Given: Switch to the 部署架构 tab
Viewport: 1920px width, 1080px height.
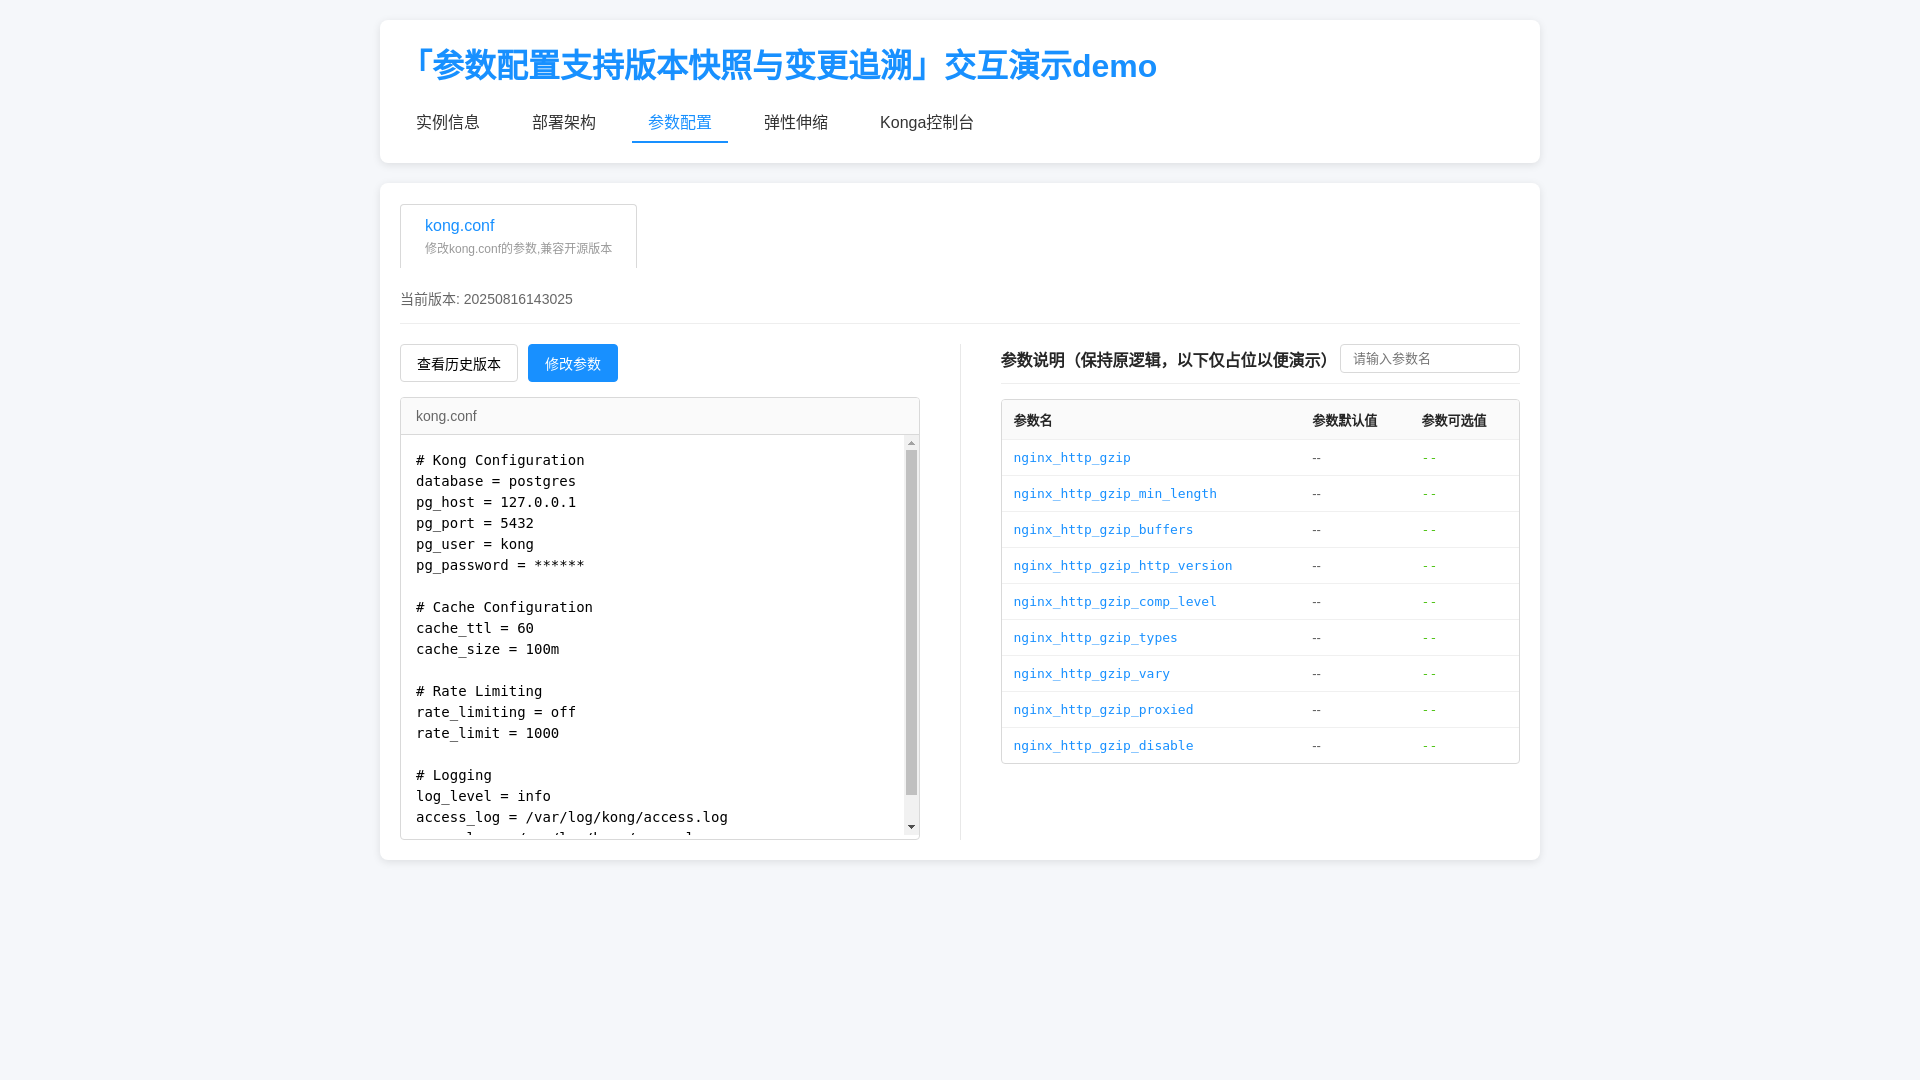Looking at the screenshot, I should coord(563,122).
